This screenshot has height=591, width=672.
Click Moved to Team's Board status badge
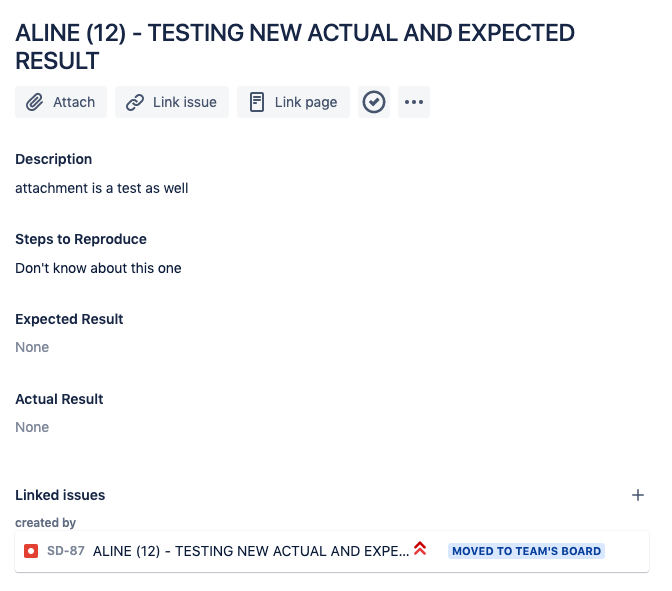[526, 551]
